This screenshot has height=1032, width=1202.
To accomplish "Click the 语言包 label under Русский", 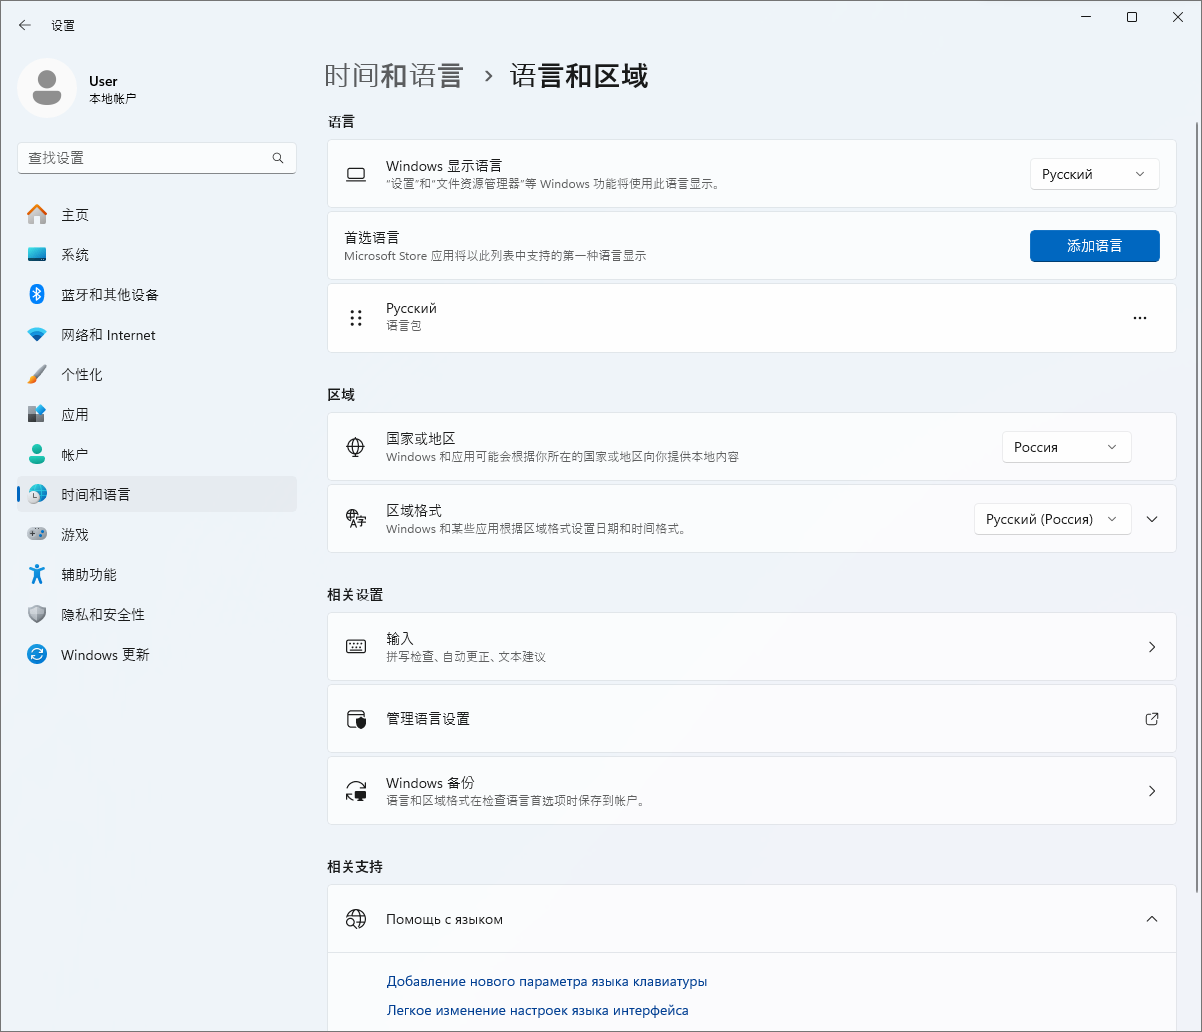I will (x=403, y=326).
